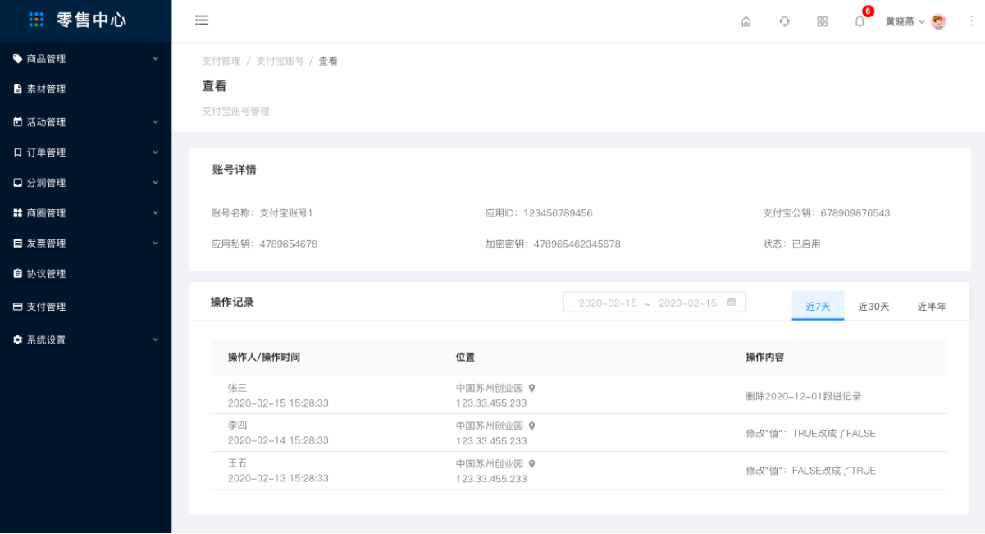This screenshot has height=534, width=985.
Task: Expand the 分润管理 menu chevron
Action: pyautogui.click(x=155, y=183)
